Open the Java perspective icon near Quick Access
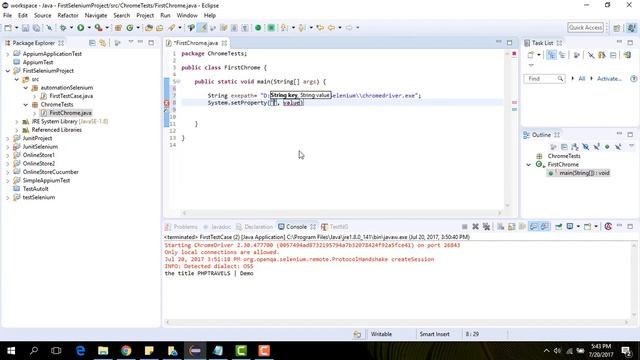 [631, 28]
